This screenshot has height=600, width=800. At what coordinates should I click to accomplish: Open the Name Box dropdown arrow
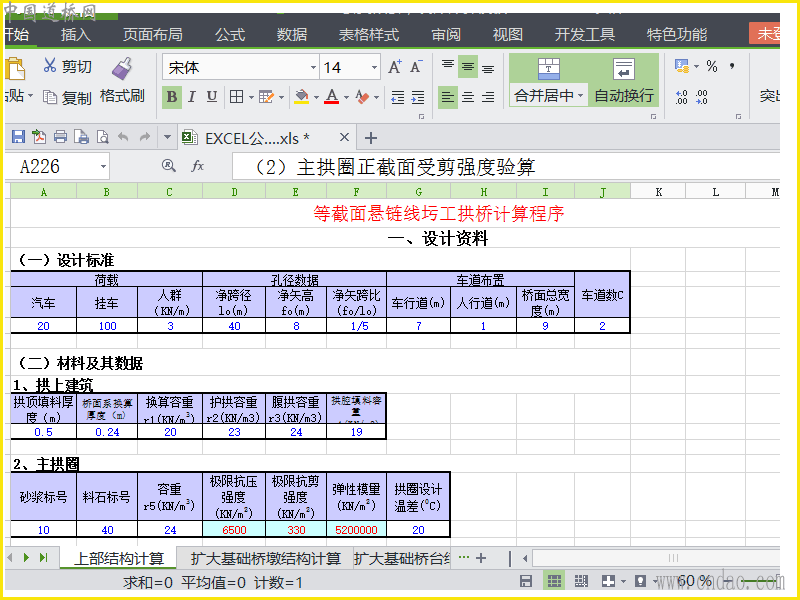(103, 167)
